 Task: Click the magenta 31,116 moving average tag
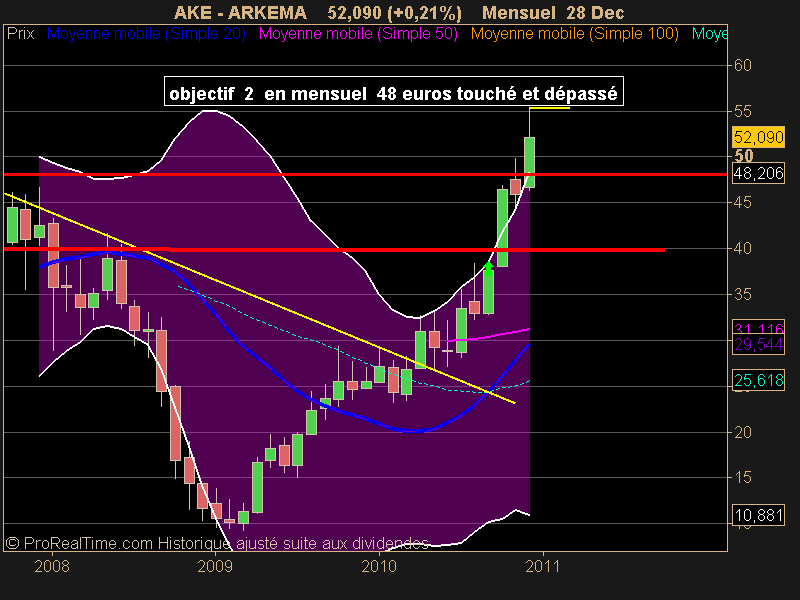pyautogui.click(x=758, y=328)
